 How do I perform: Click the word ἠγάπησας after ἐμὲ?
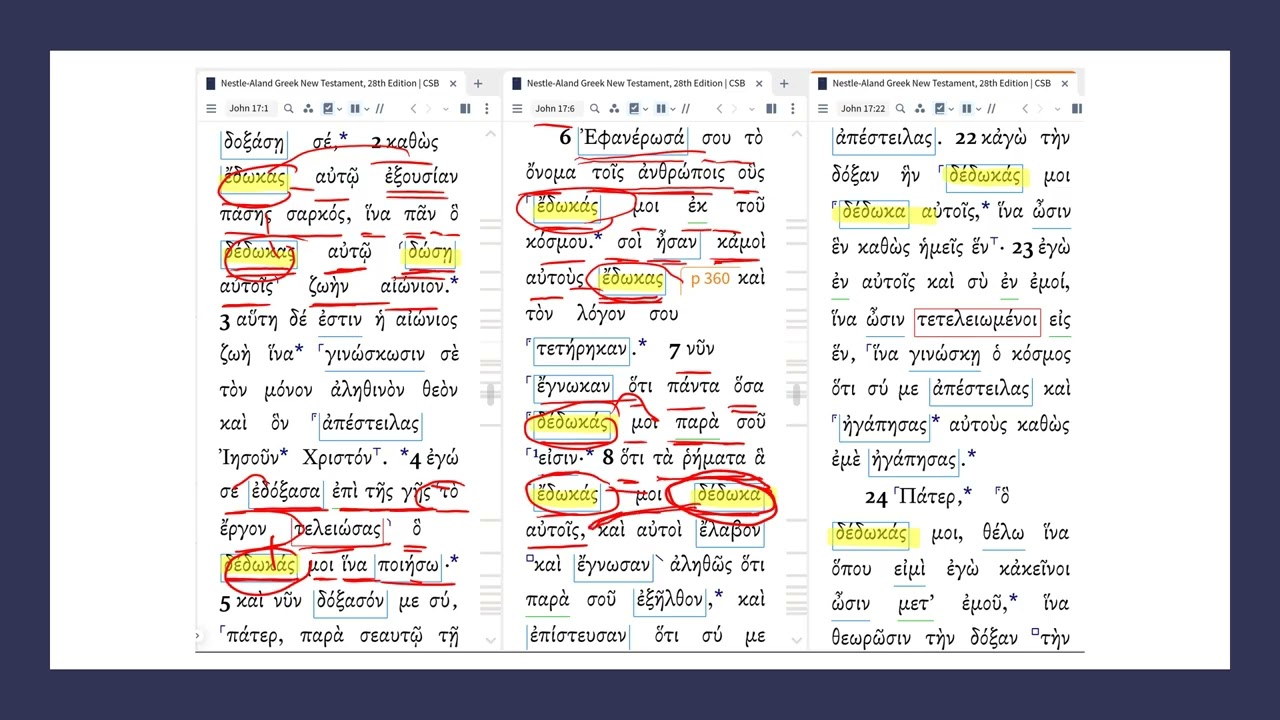(x=914, y=460)
